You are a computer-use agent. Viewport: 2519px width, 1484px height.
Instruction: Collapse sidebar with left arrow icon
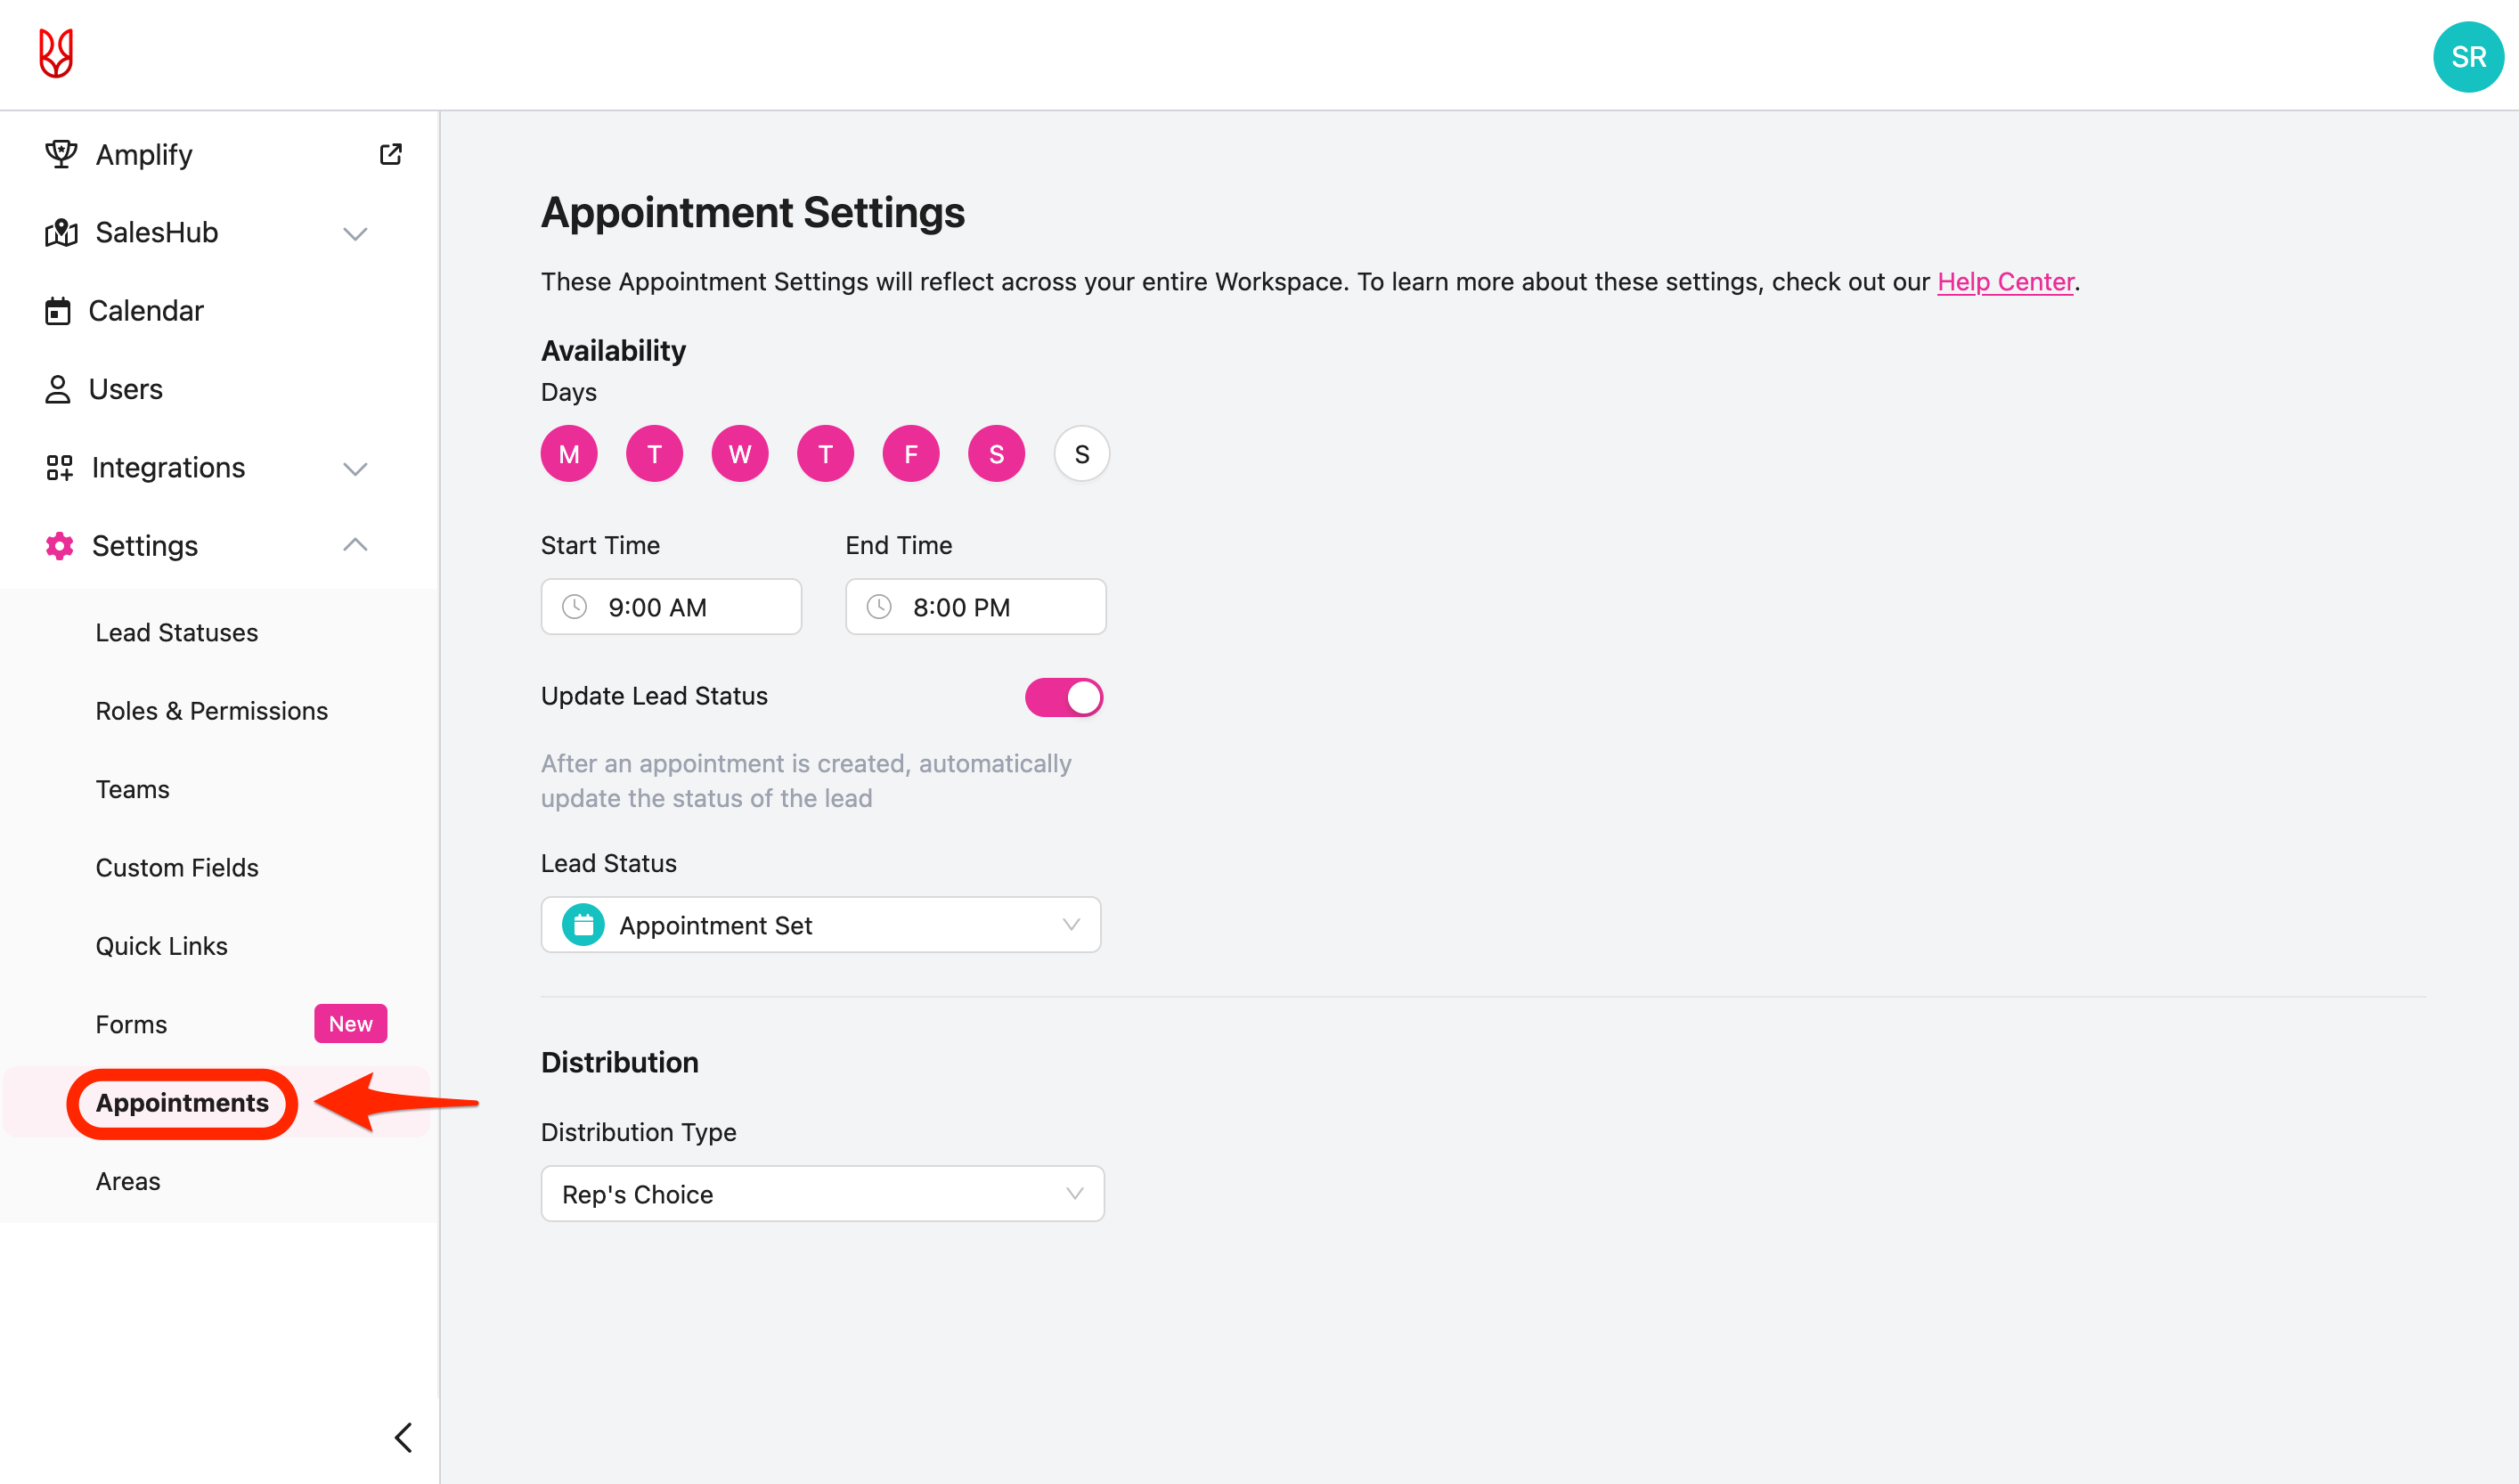(403, 1437)
